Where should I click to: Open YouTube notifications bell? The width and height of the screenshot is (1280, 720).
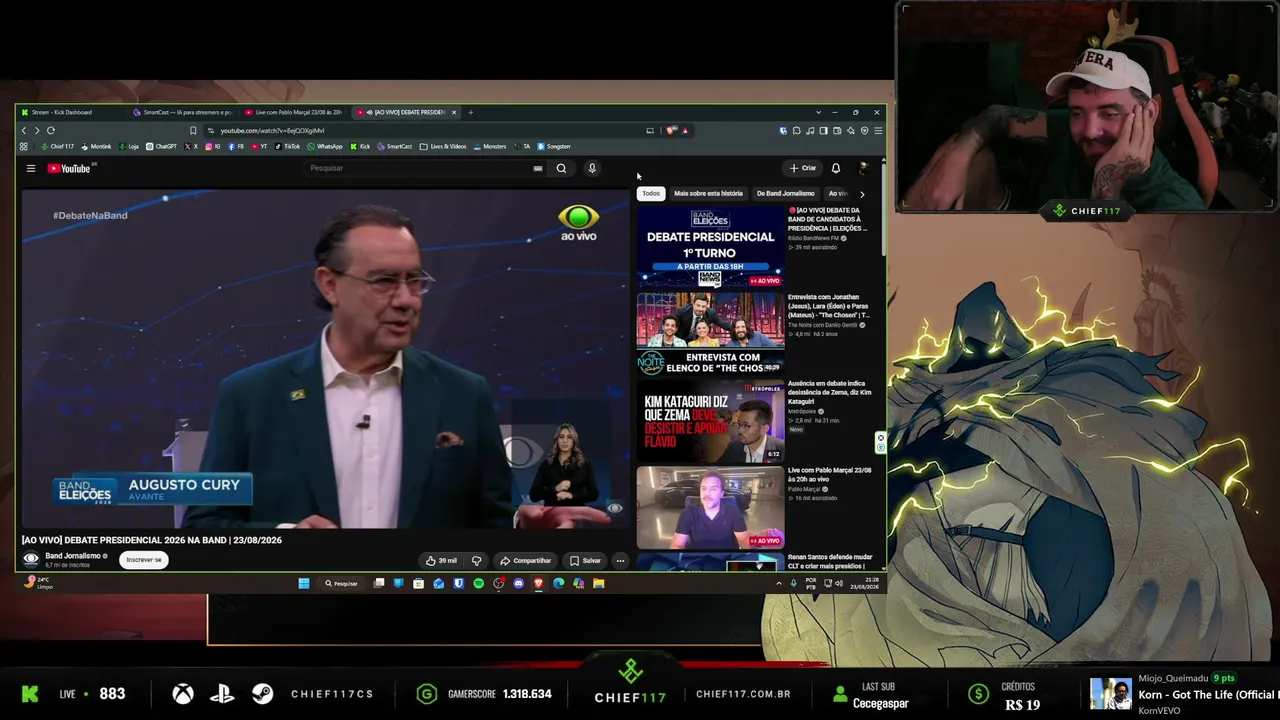[836, 169]
